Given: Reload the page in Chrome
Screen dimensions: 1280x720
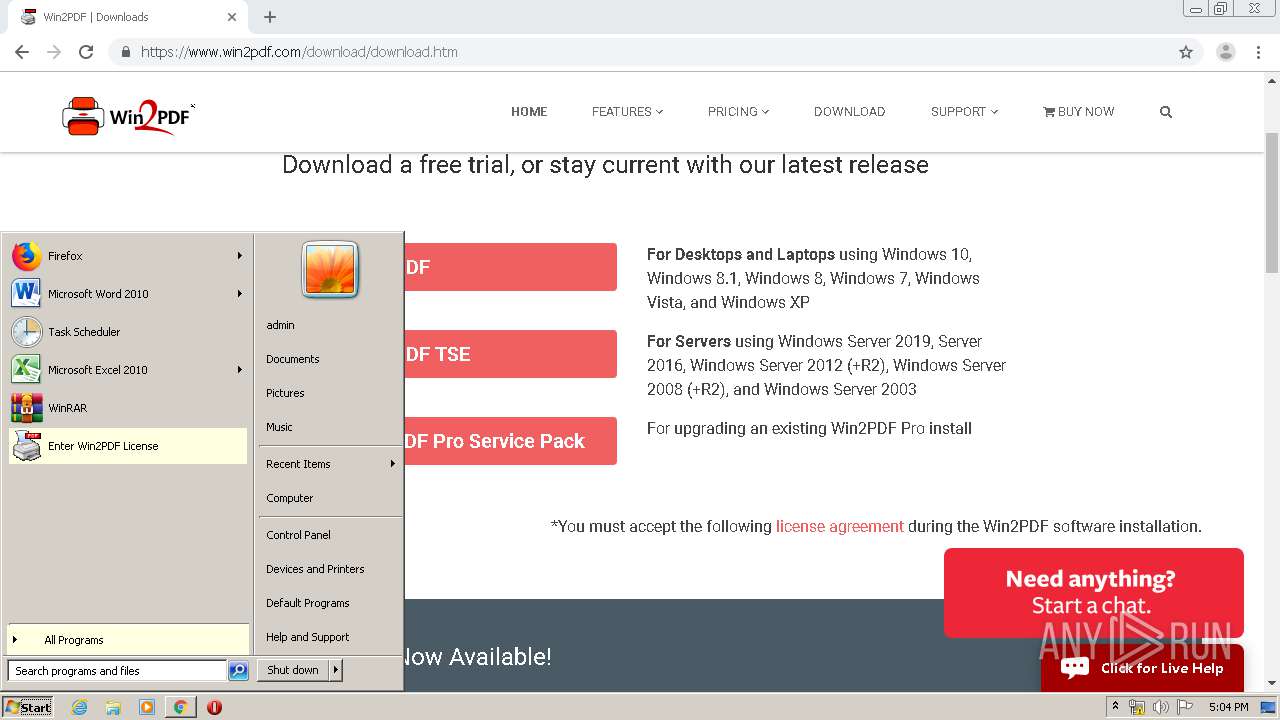Looking at the screenshot, I should click(x=86, y=52).
